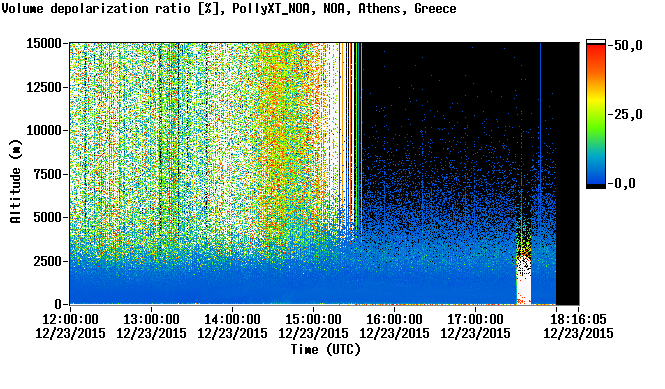Click the 10000 altitude tick label
Screen dimensions: 665x389
tap(44, 131)
